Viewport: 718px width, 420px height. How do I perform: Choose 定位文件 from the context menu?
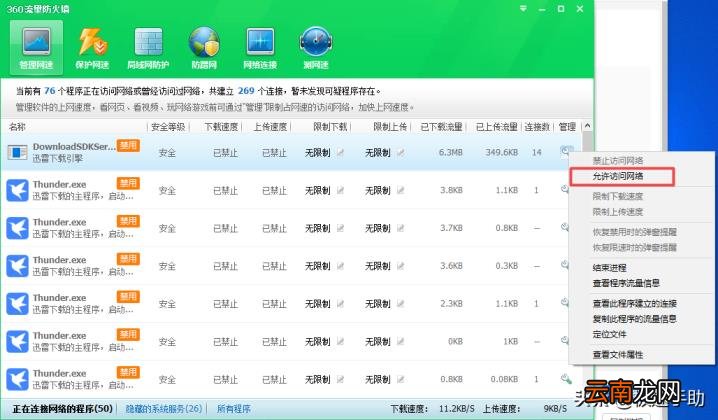(609, 335)
